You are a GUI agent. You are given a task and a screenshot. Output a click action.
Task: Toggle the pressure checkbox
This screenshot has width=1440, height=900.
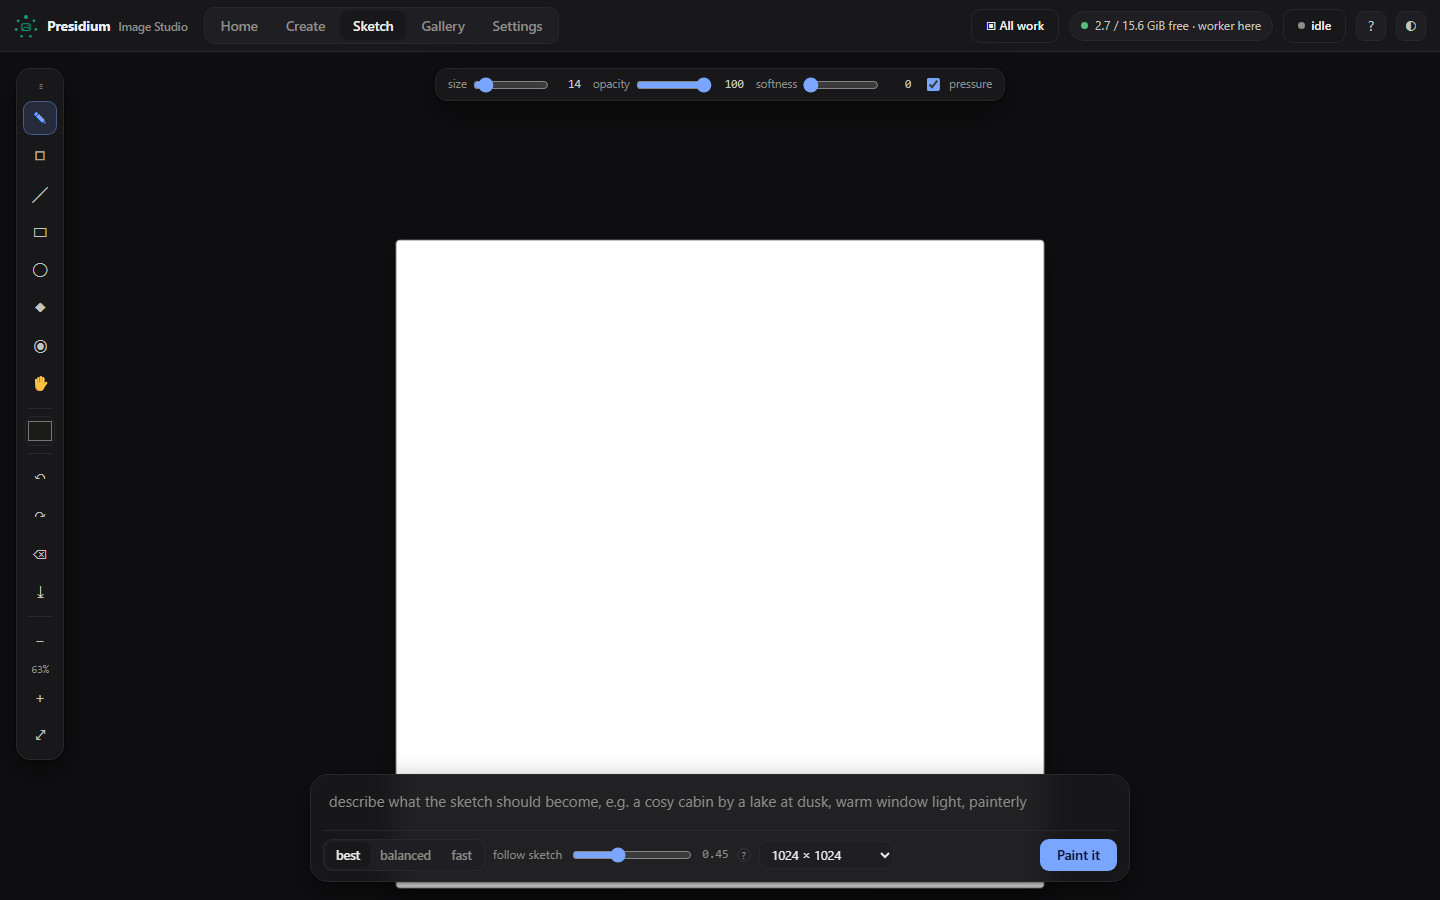pos(933,84)
